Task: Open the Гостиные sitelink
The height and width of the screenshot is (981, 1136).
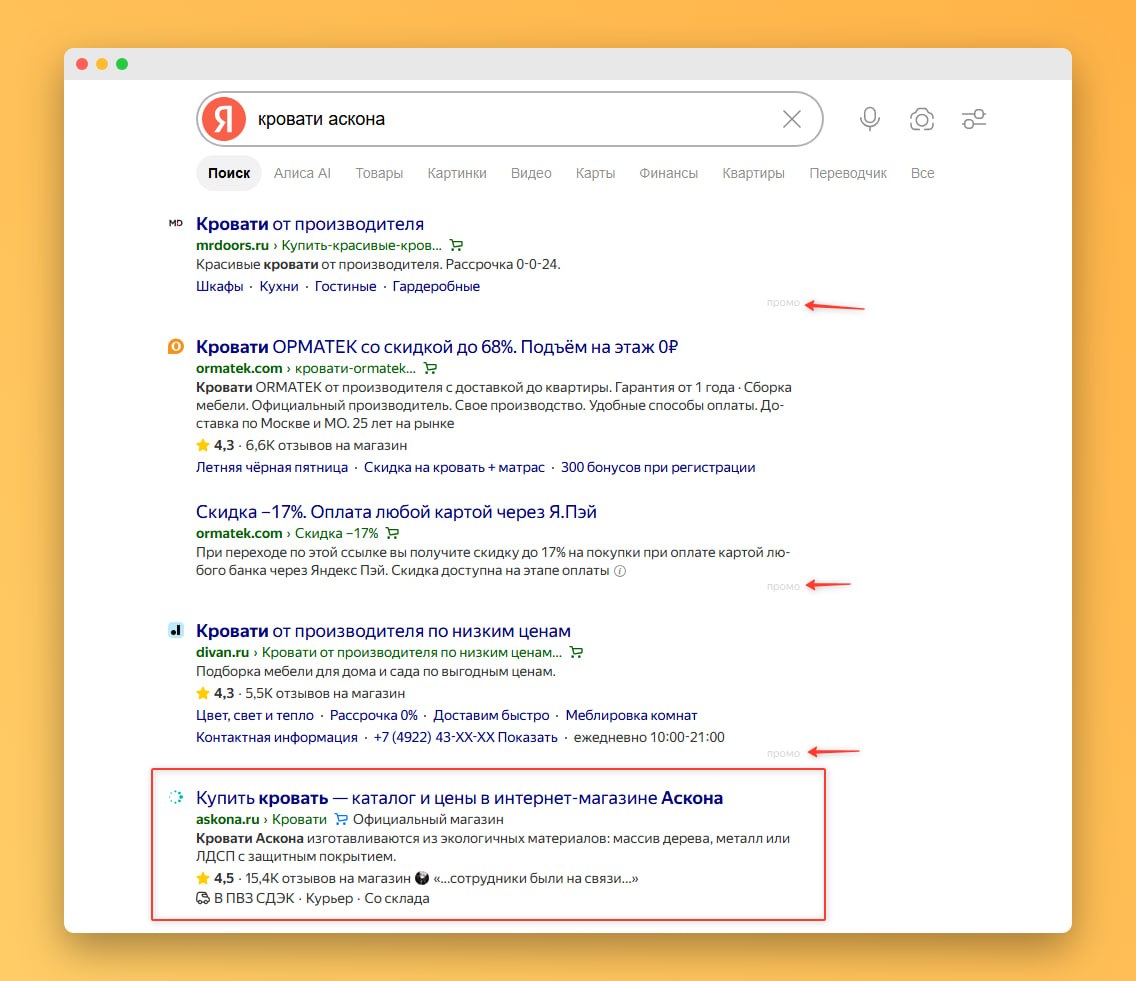Action: pyautogui.click(x=346, y=286)
